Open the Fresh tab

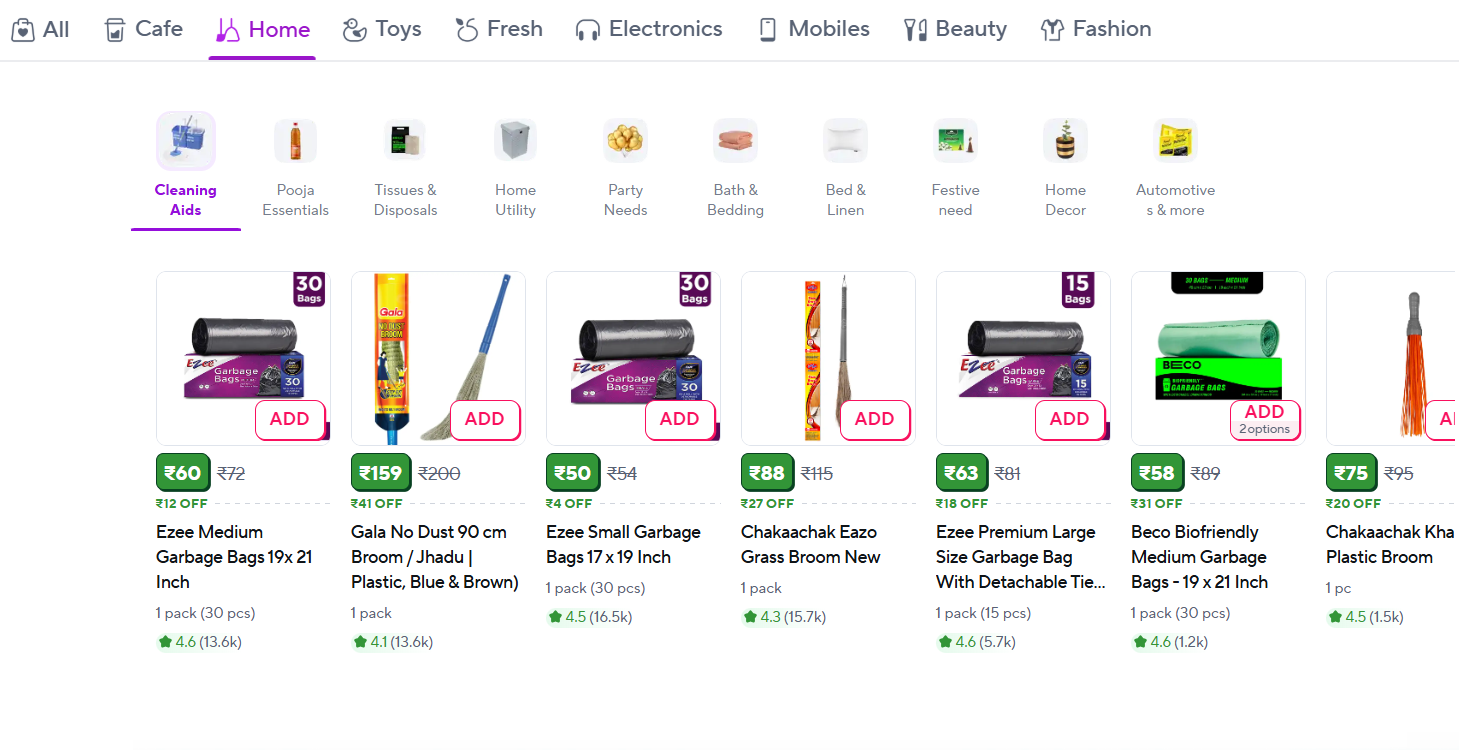(x=499, y=29)
